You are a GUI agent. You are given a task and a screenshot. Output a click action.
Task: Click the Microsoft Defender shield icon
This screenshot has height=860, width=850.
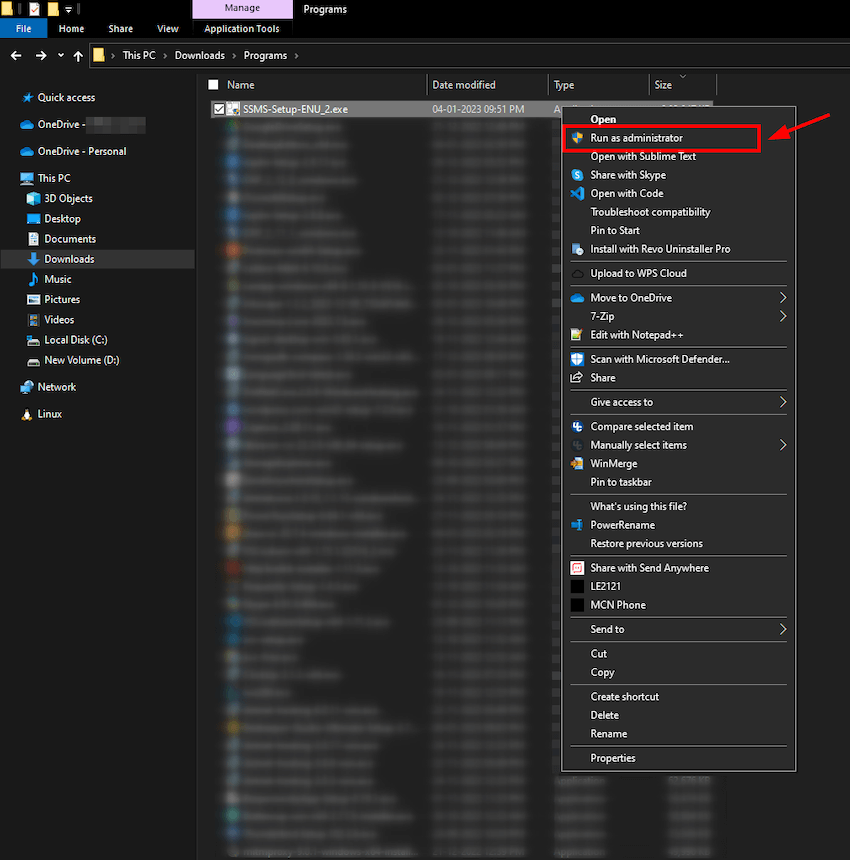[577, 359]
